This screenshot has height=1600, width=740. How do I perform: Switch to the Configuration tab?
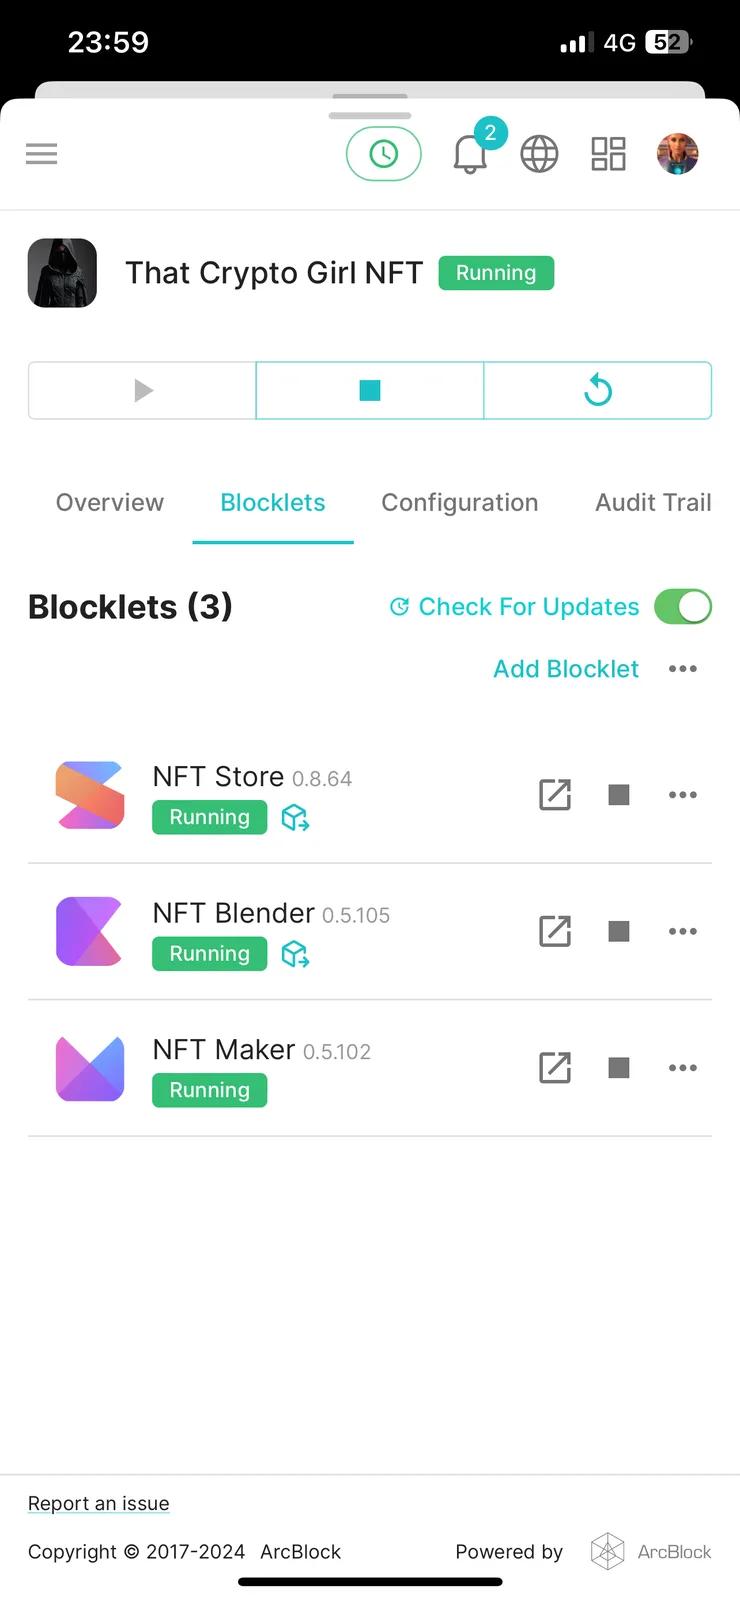coord(460,503)
